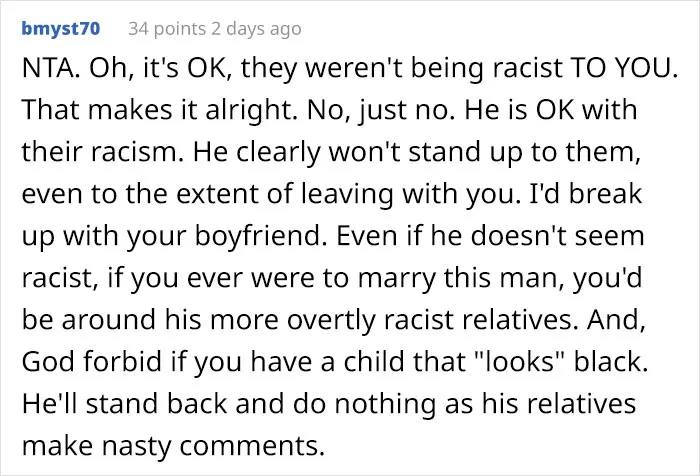
Task: Click "He'll stand back and do nothing"
Action: coord(229,404)
